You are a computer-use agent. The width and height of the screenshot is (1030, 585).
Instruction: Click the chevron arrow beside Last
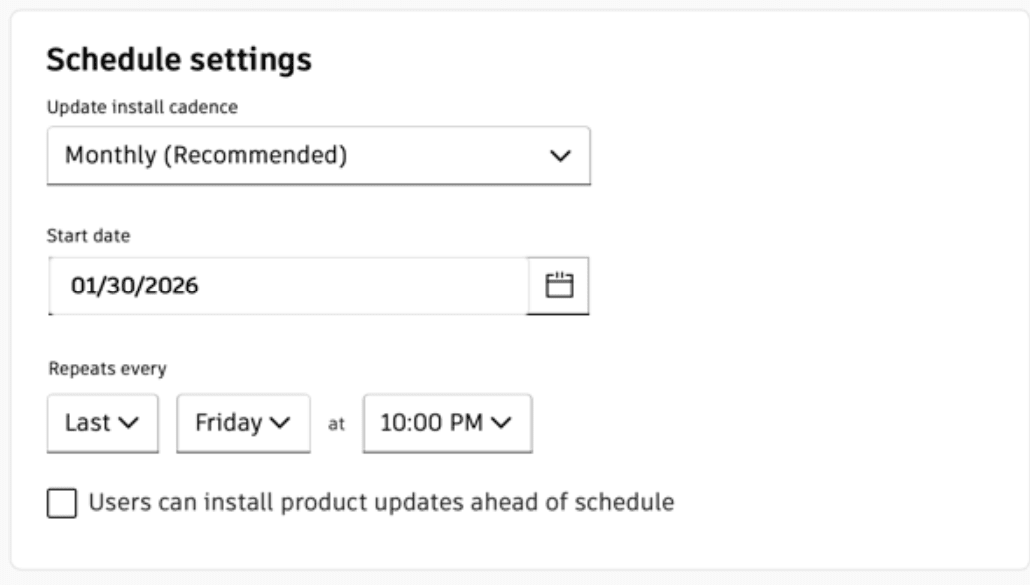130,423
